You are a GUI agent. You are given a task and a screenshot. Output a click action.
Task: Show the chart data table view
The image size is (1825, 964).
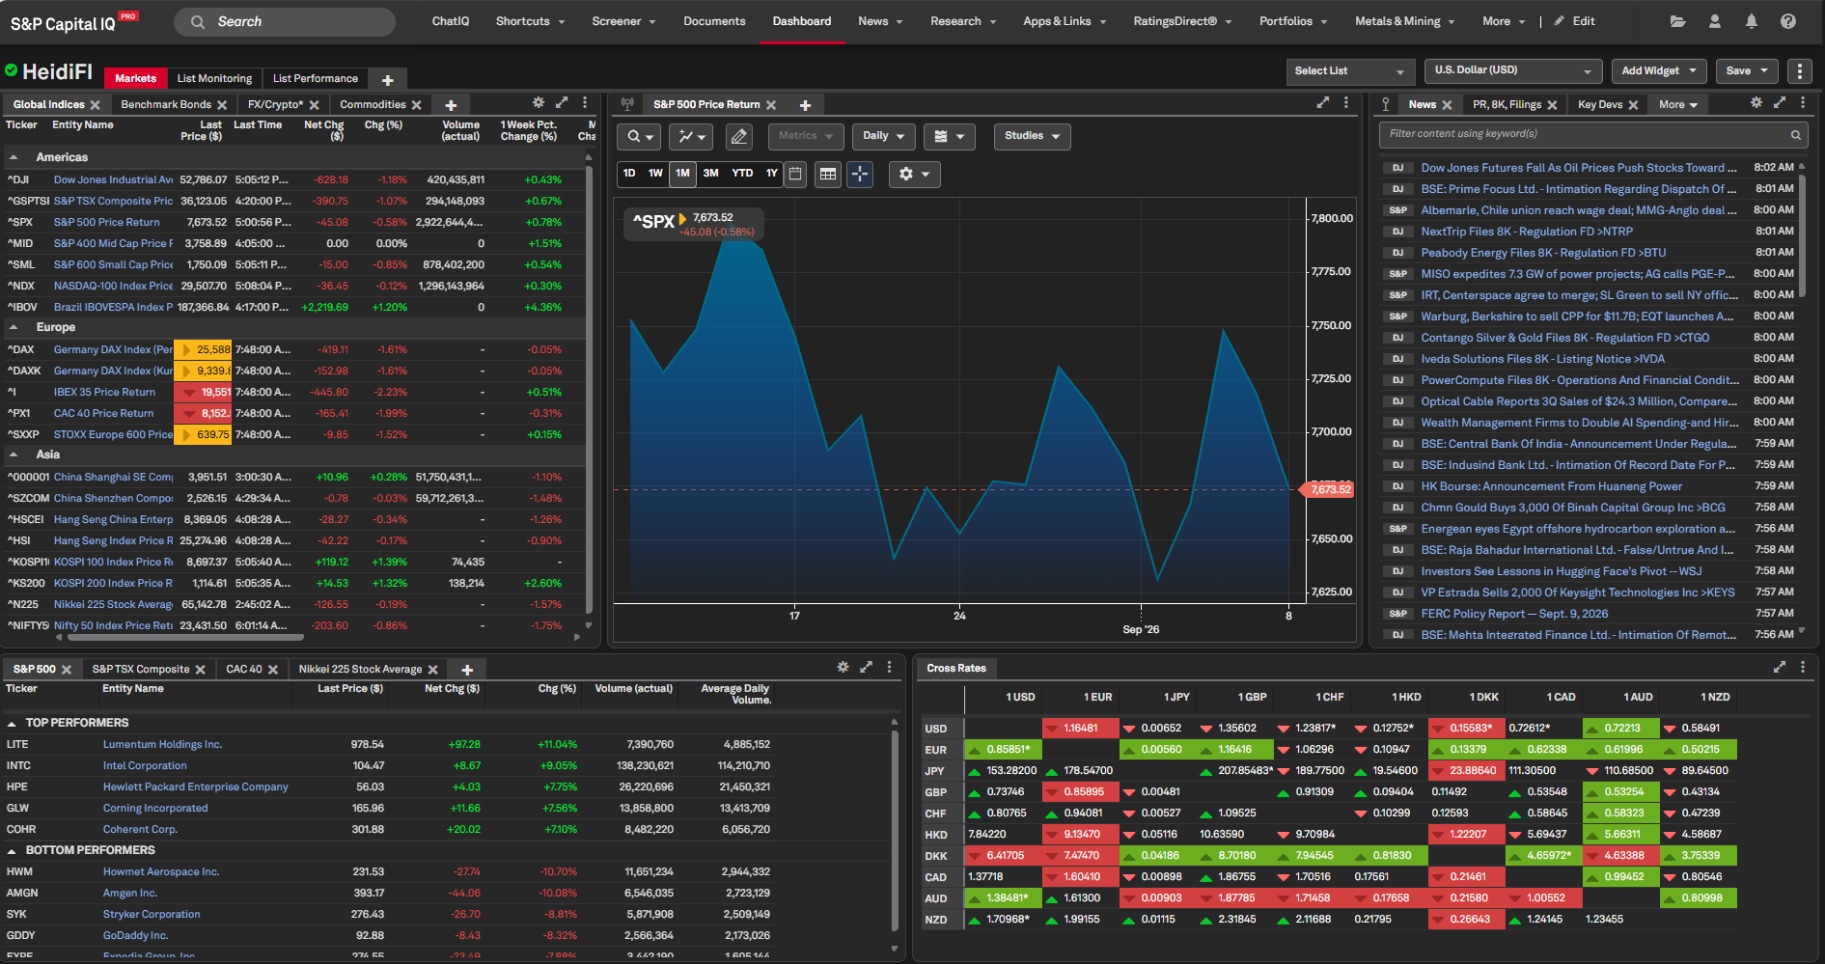pos(828,174)
